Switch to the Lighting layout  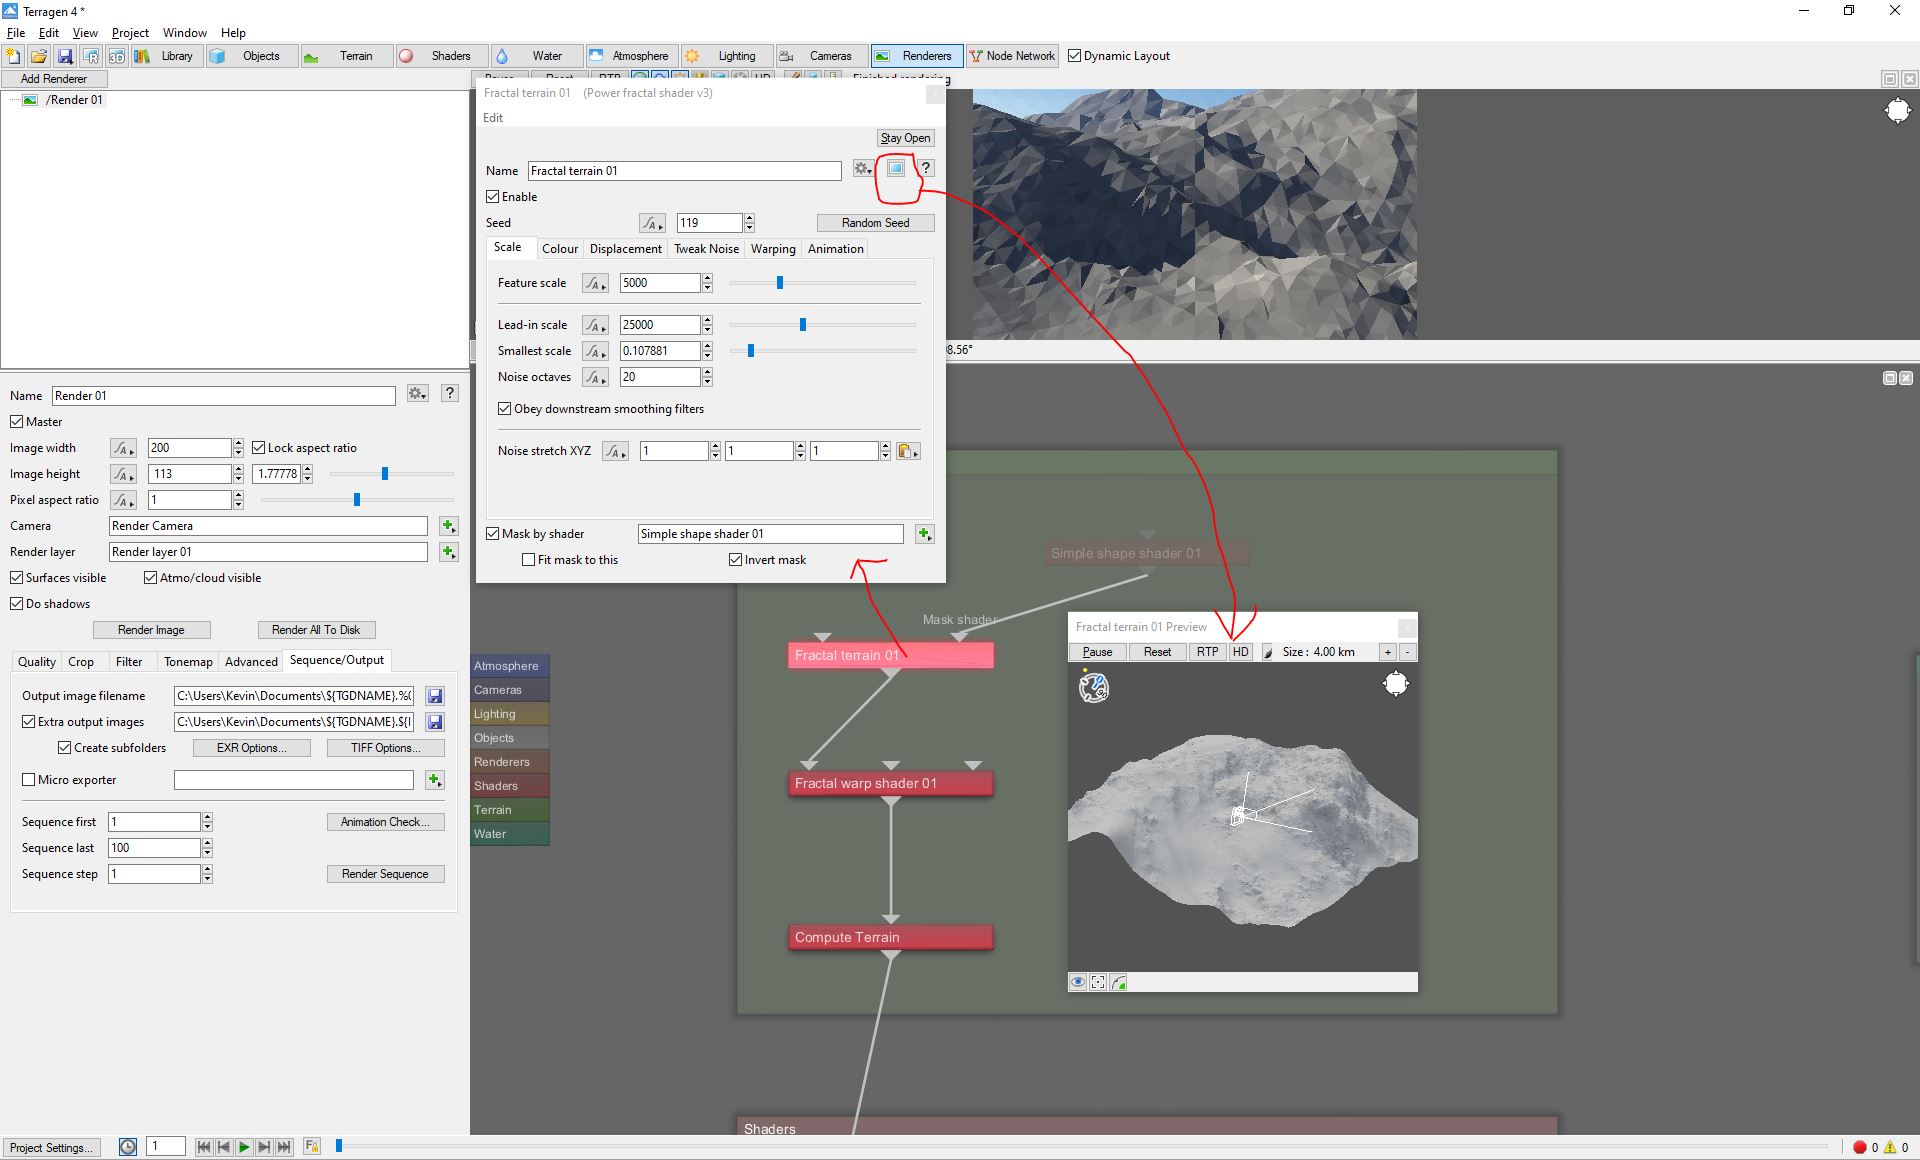(727, 56)
